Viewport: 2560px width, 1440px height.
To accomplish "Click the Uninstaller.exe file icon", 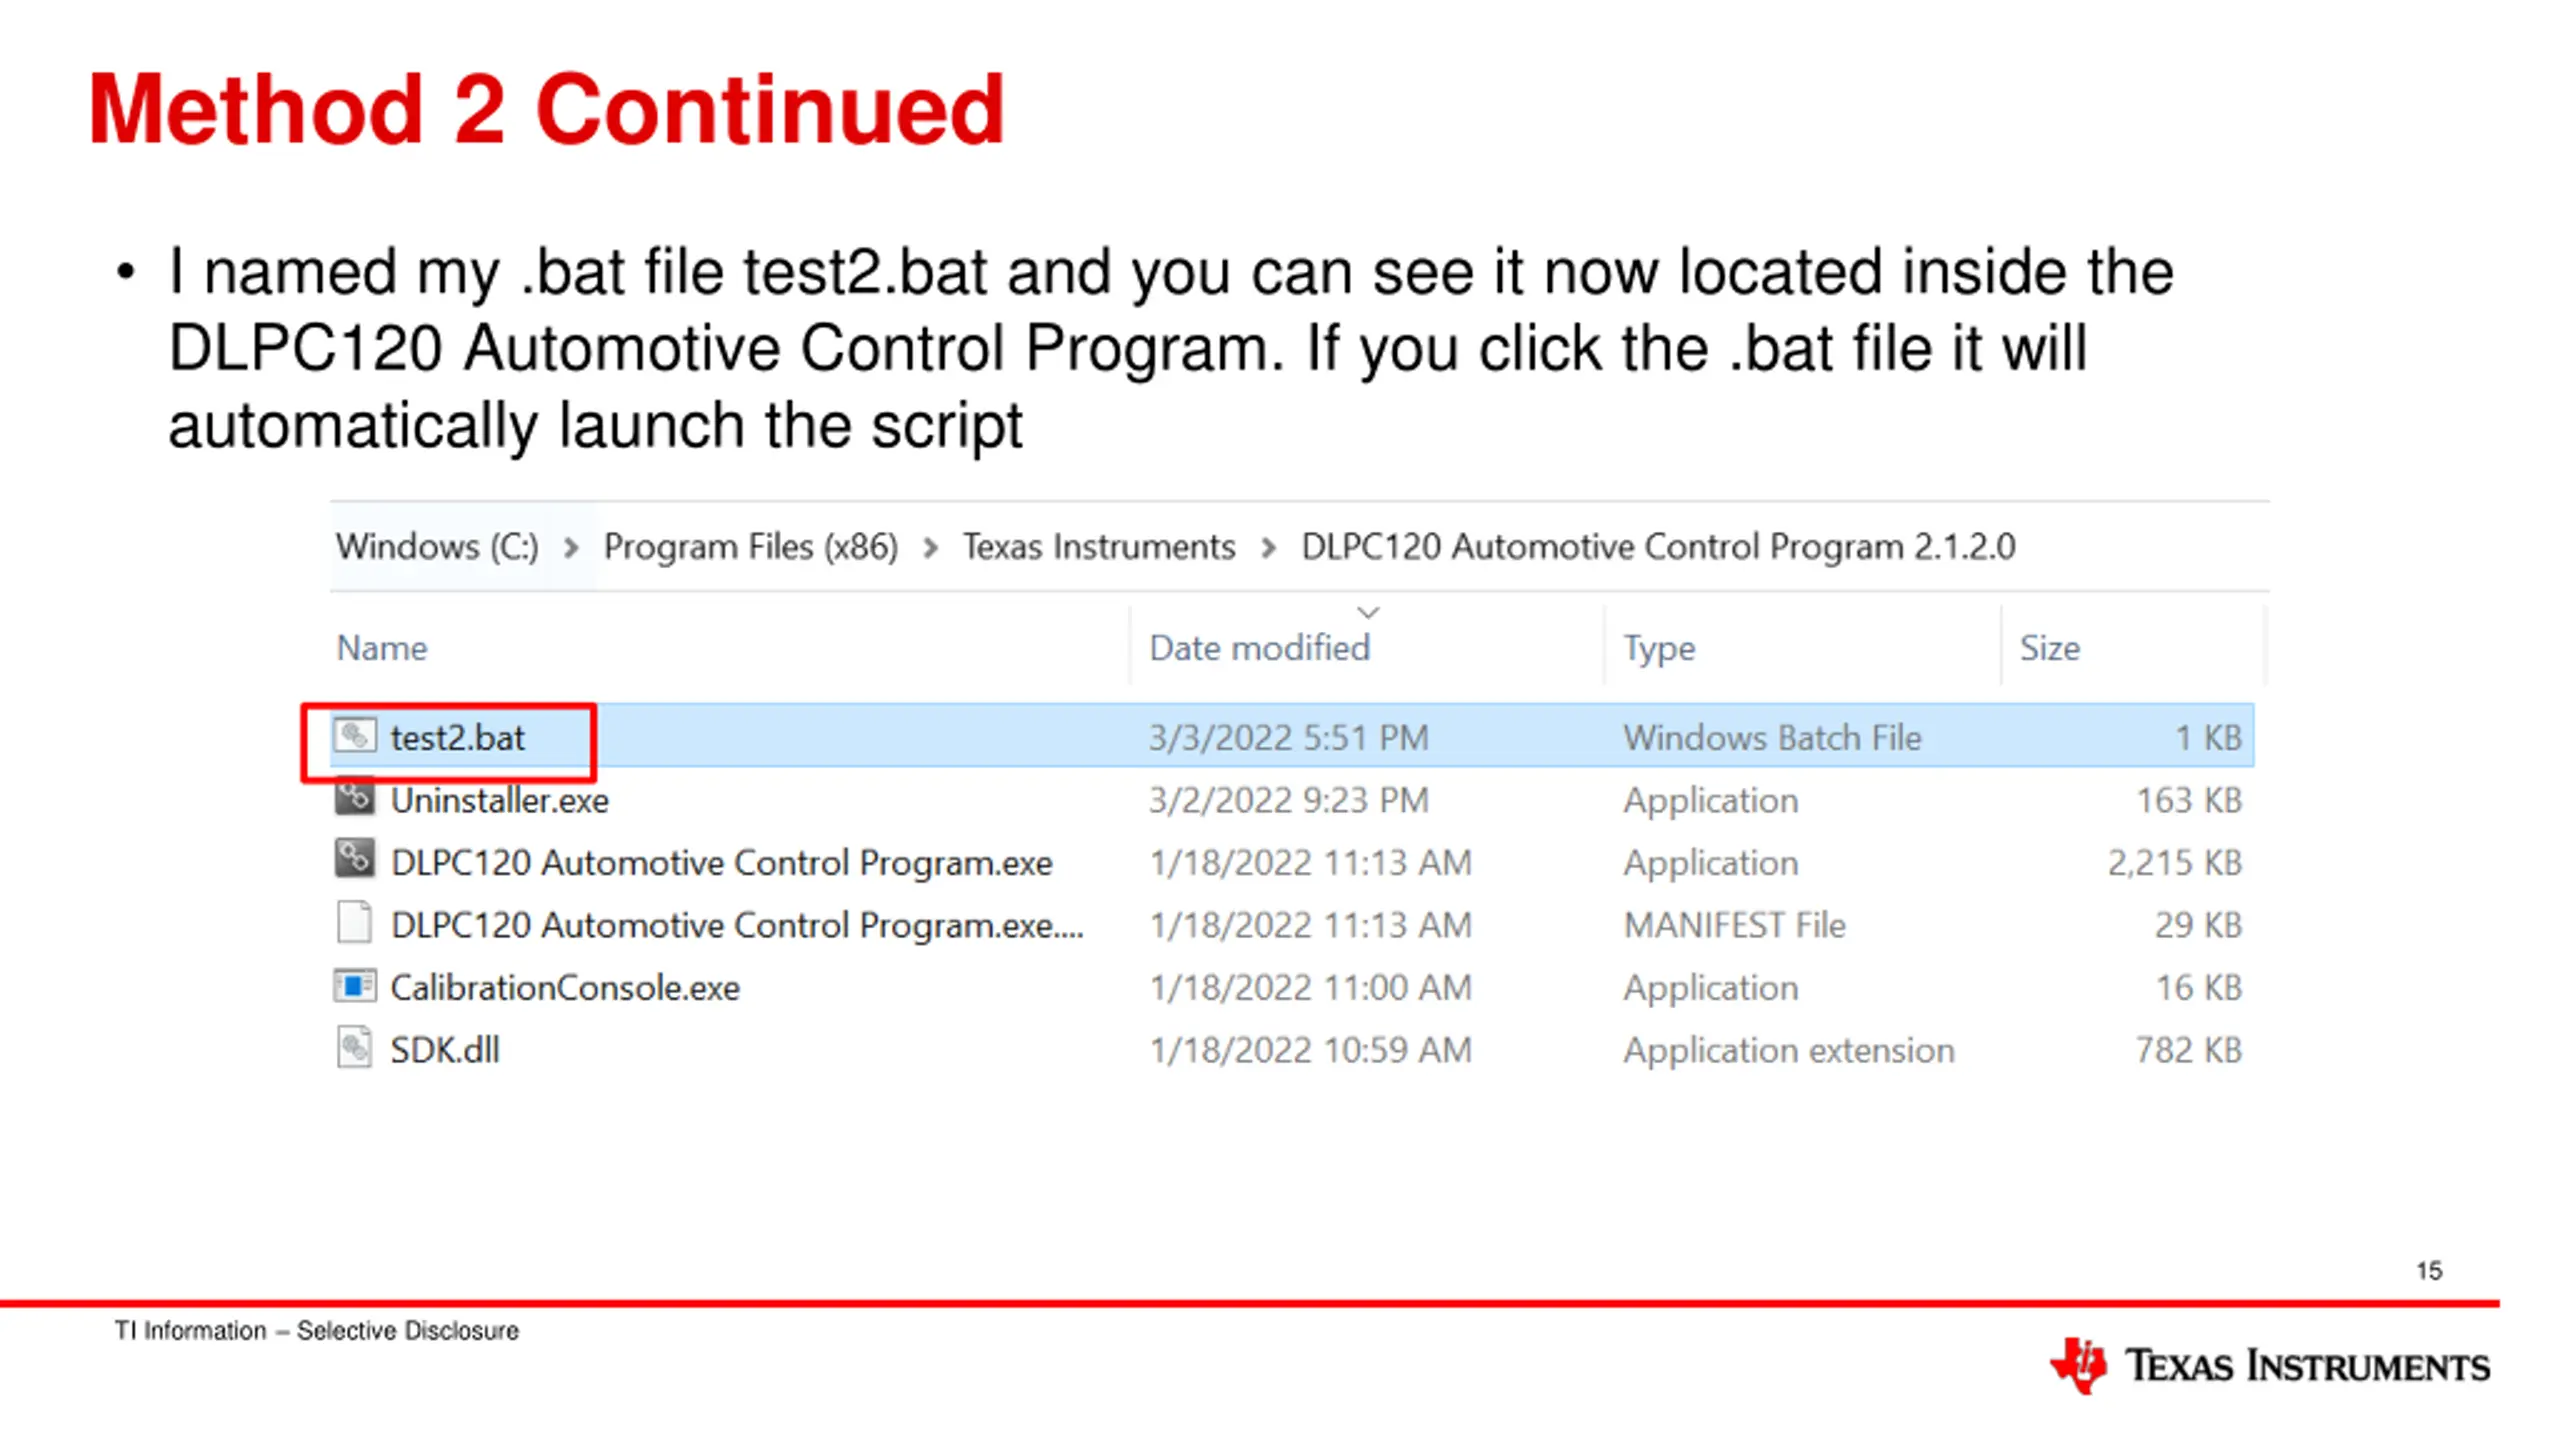I will 355,799.
